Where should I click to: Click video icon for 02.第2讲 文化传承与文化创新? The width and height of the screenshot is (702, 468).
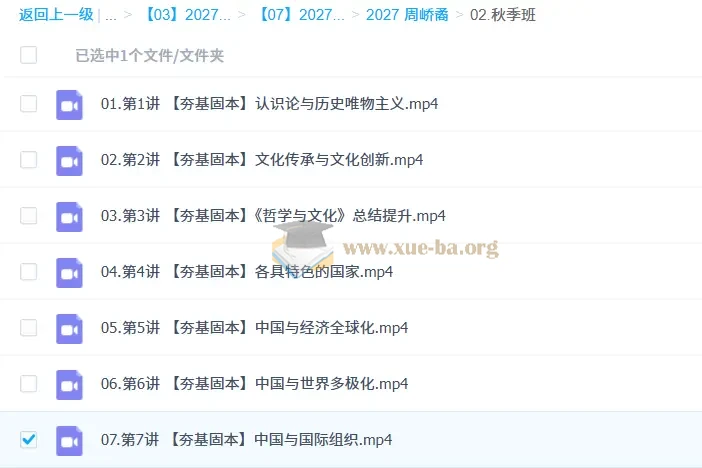(x=69, y=161)
